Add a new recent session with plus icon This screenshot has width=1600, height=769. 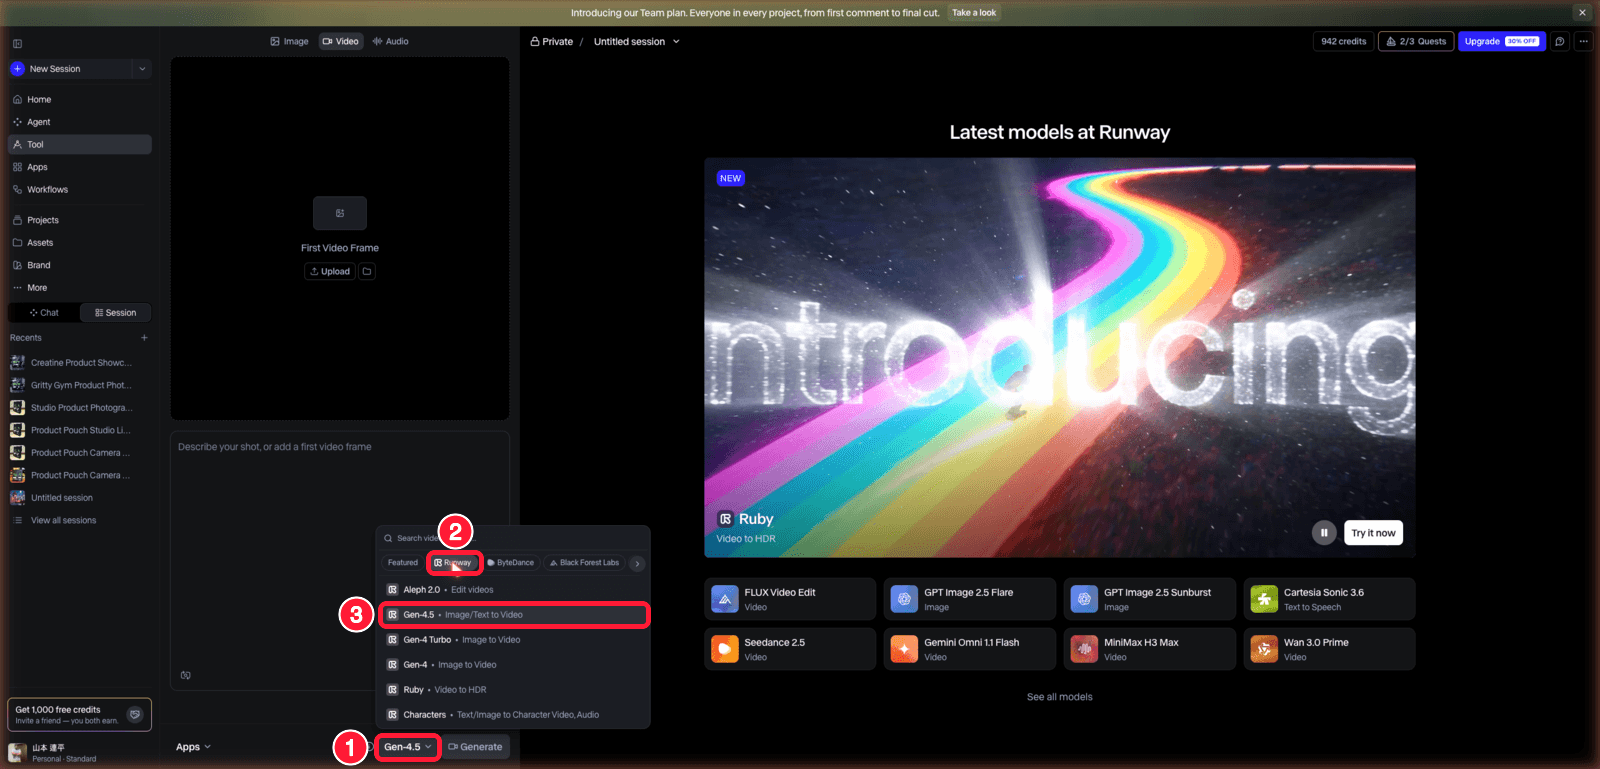point(144,338)
